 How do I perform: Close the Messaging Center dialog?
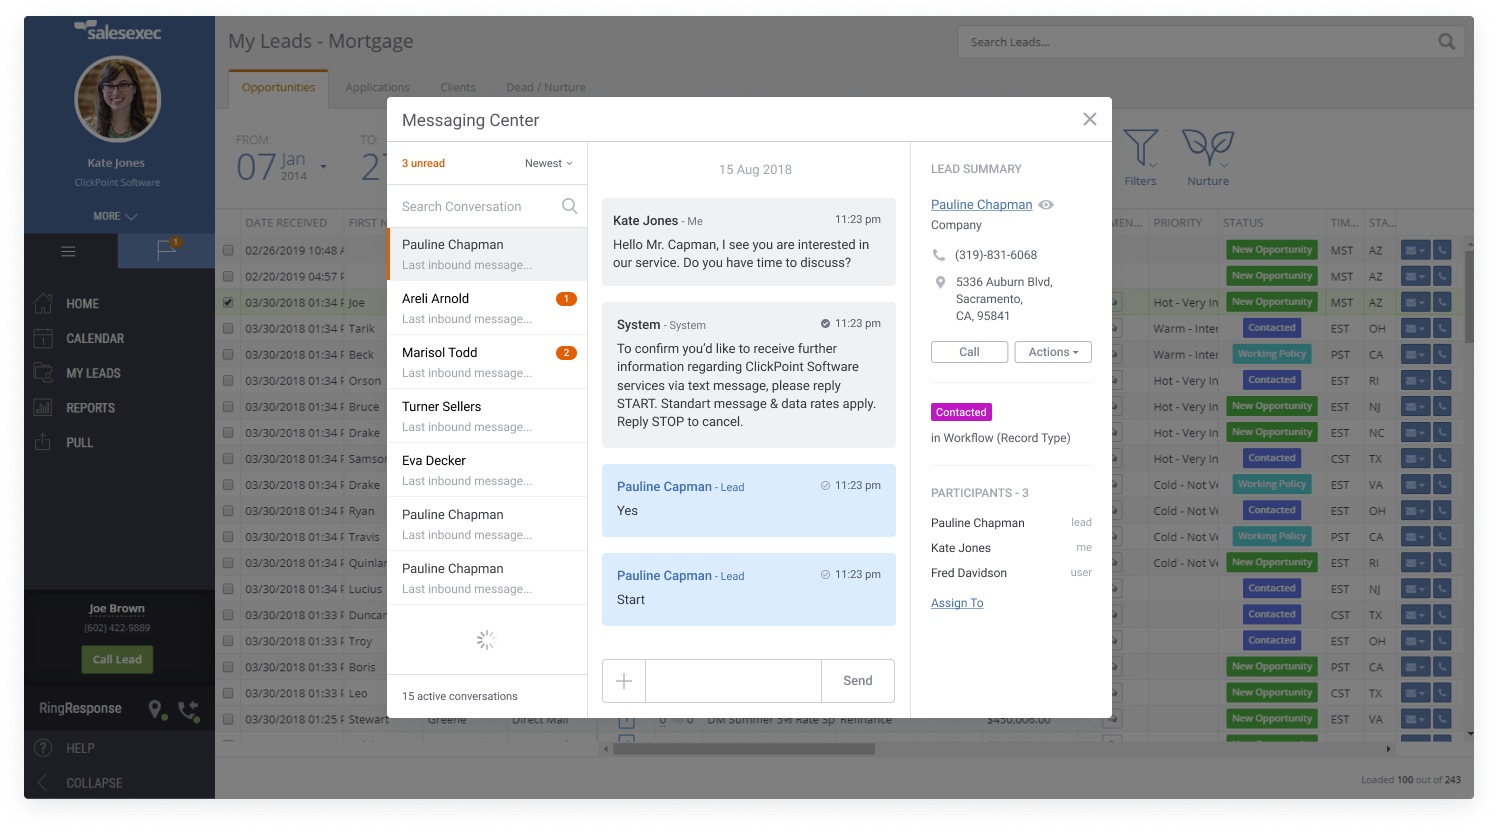1090,119
